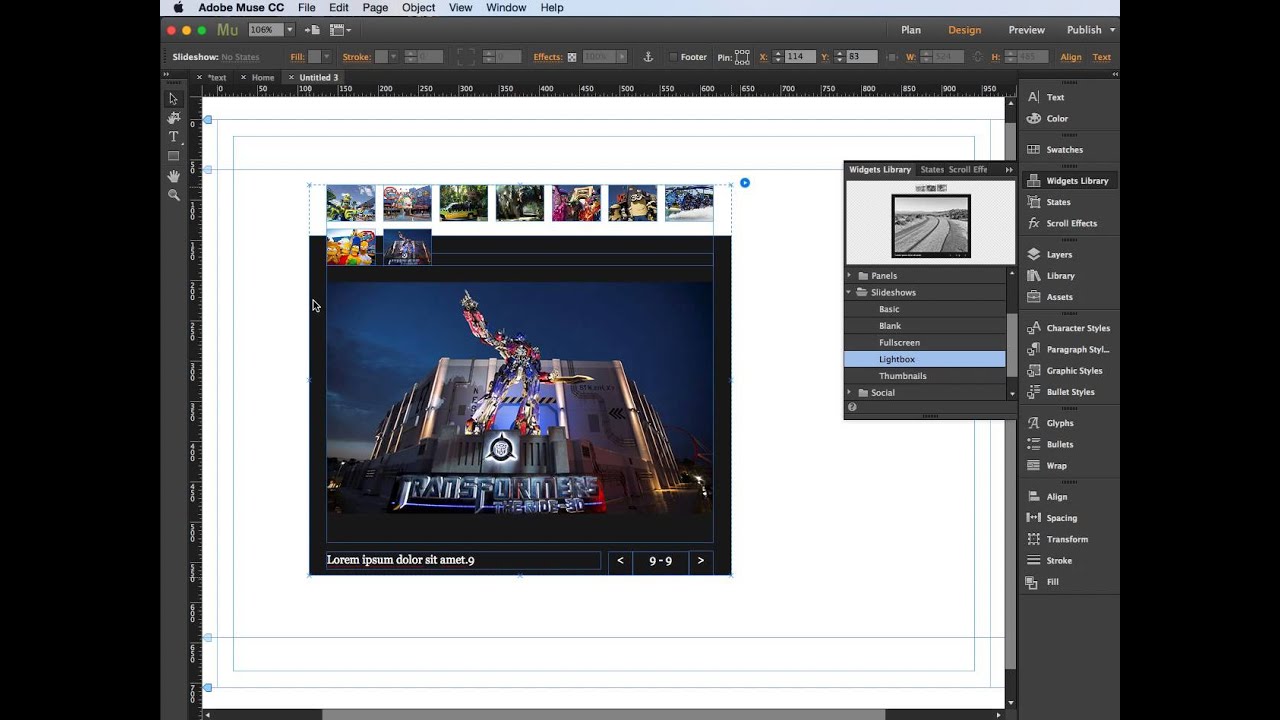Open the Apple menu

[178, 8]
